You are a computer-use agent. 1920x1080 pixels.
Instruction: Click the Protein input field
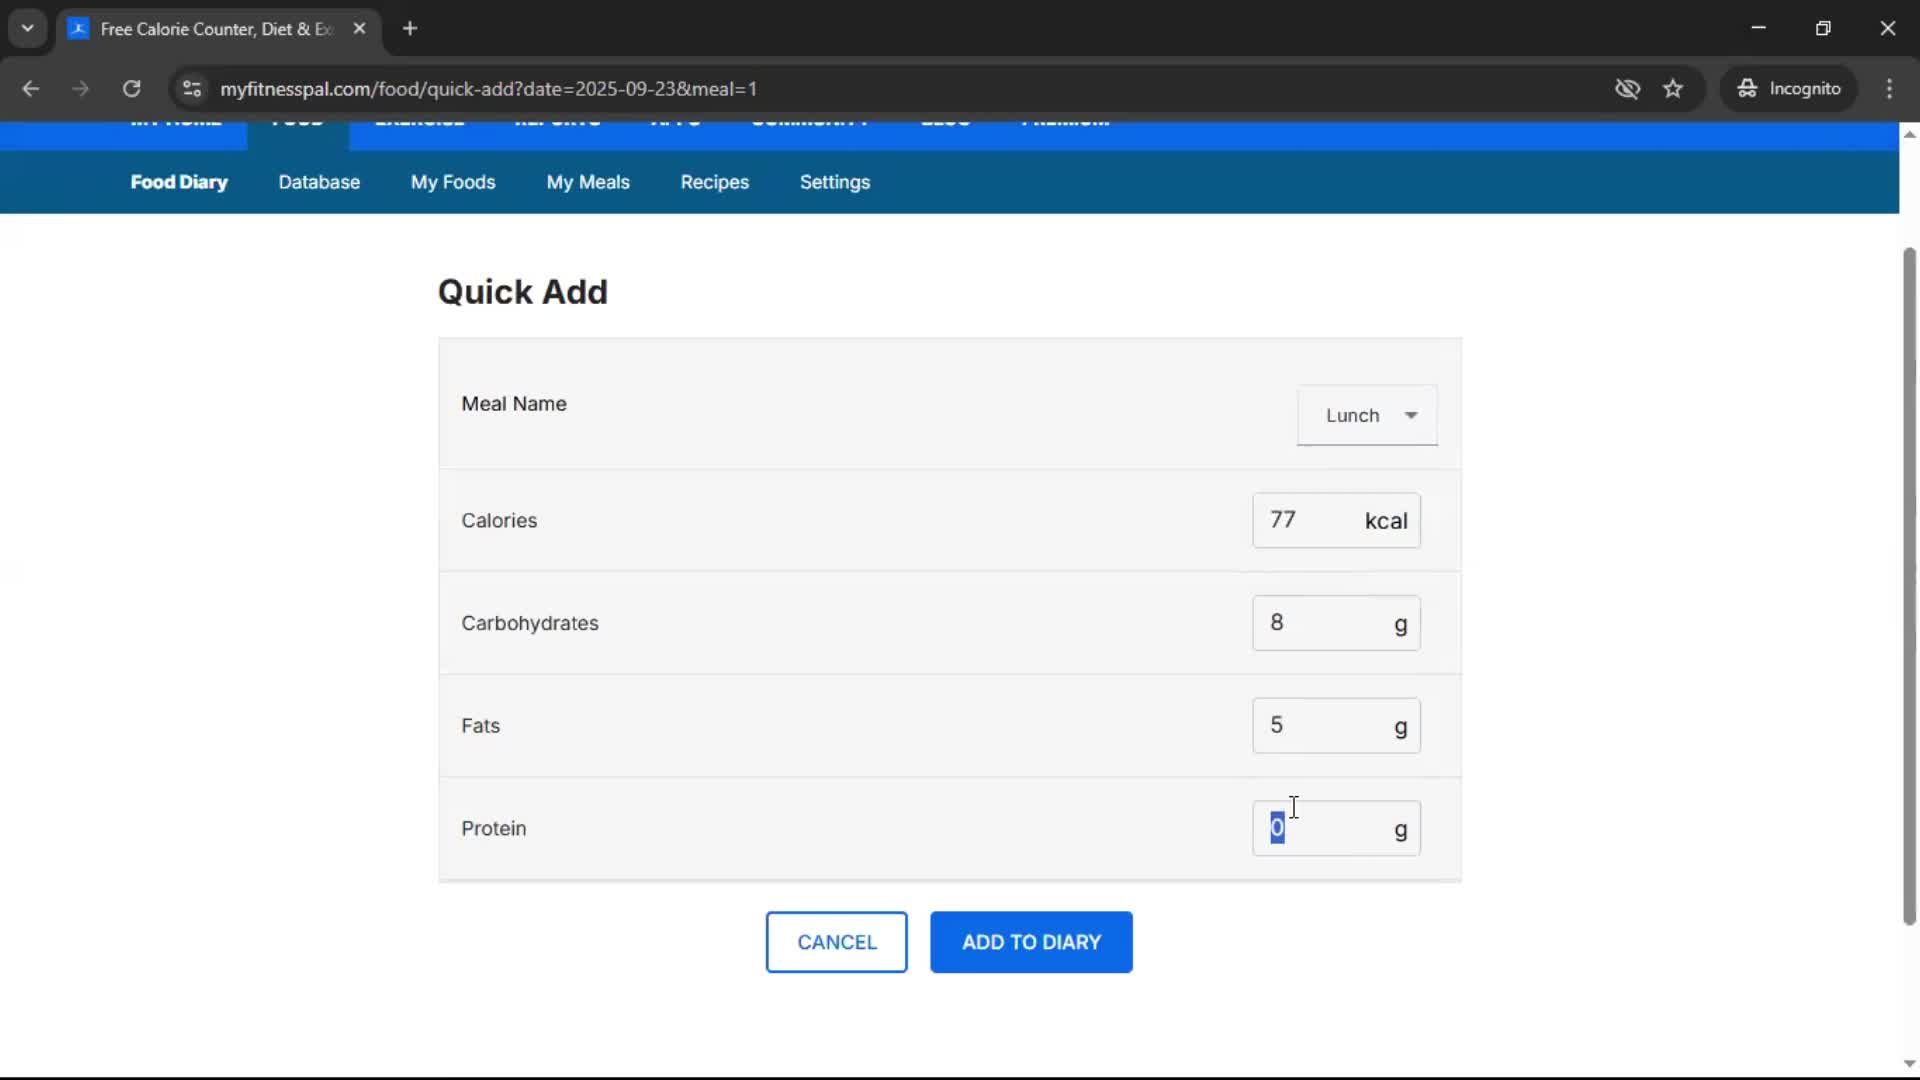point(1336,828)
